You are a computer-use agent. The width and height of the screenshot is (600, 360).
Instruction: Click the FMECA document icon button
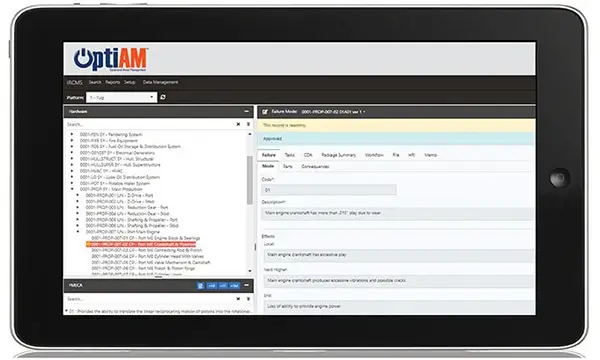(x=201, y=285)
